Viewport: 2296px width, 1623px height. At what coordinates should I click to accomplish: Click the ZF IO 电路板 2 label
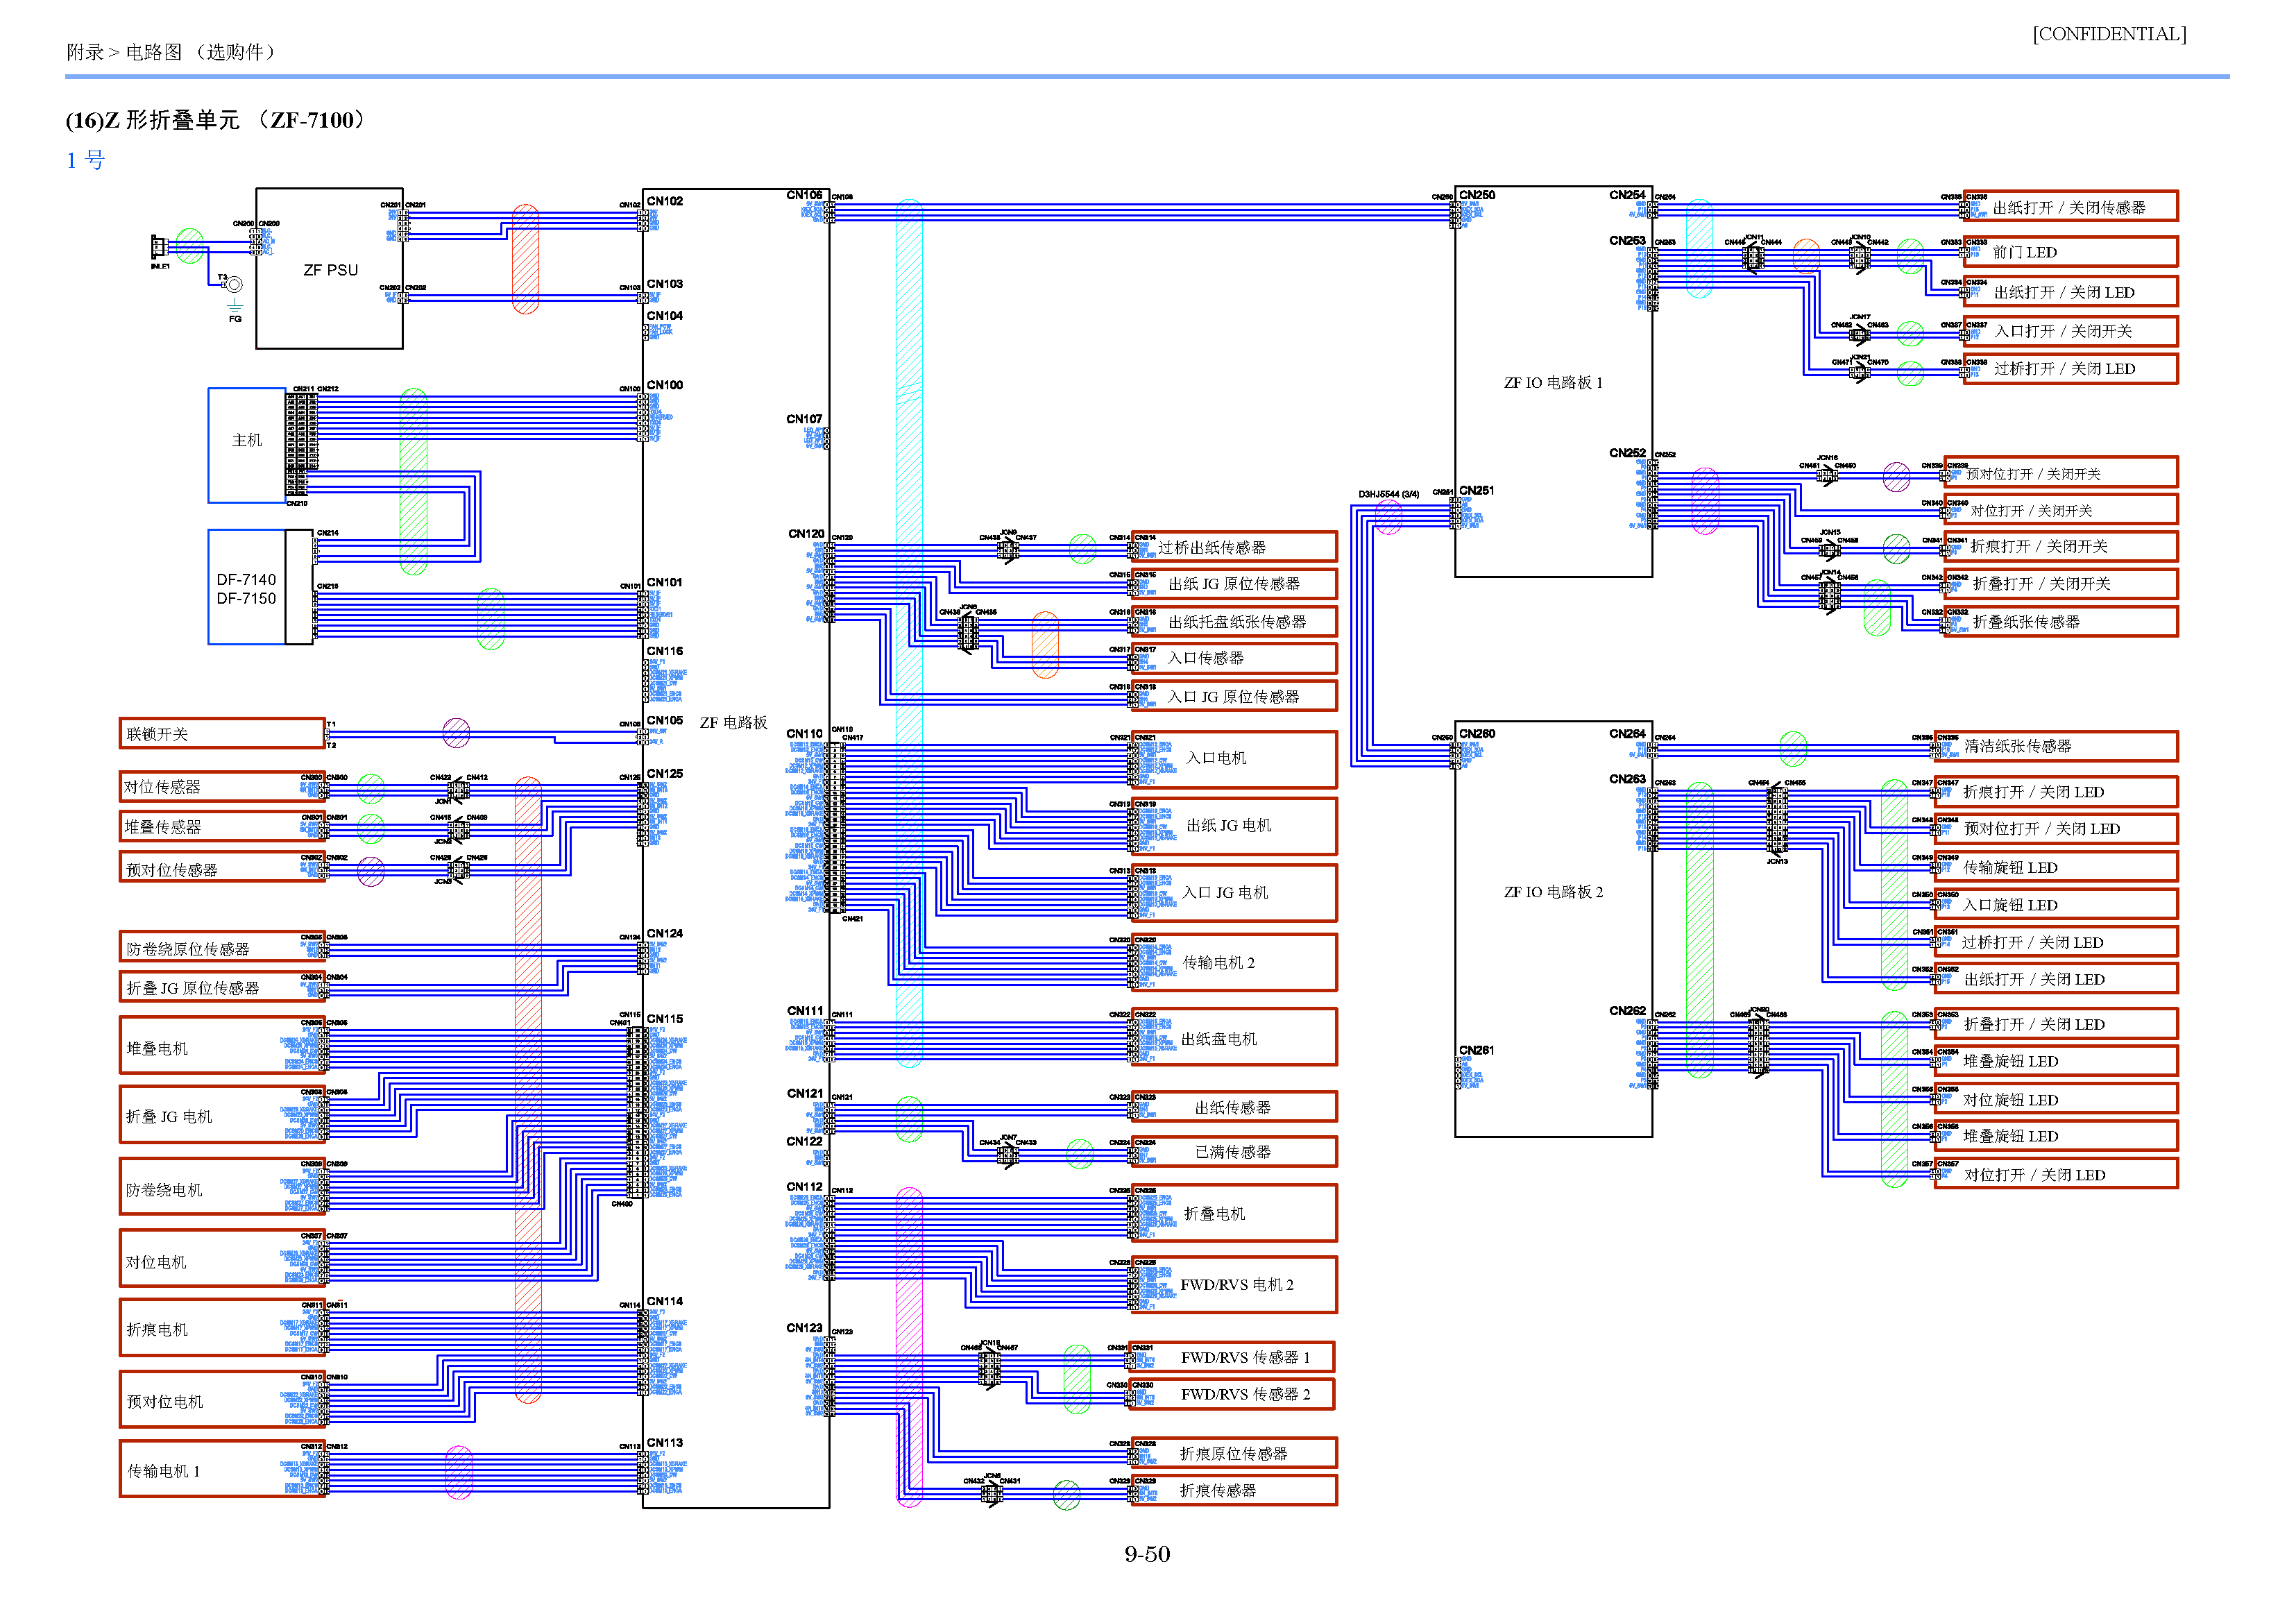(x=1553, y=892)
